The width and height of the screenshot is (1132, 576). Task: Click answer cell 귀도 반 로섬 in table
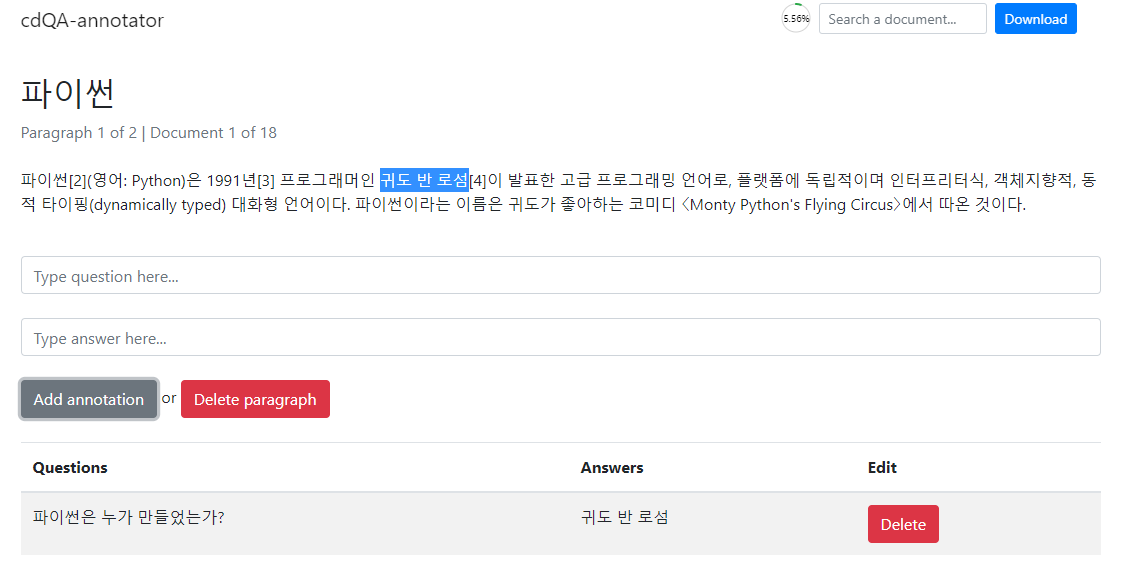pyautogui.click(x=624, y=517)
